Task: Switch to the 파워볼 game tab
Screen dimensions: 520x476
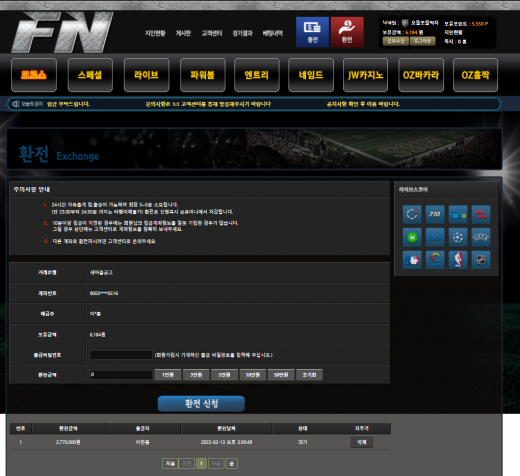Action: [203, 75]
